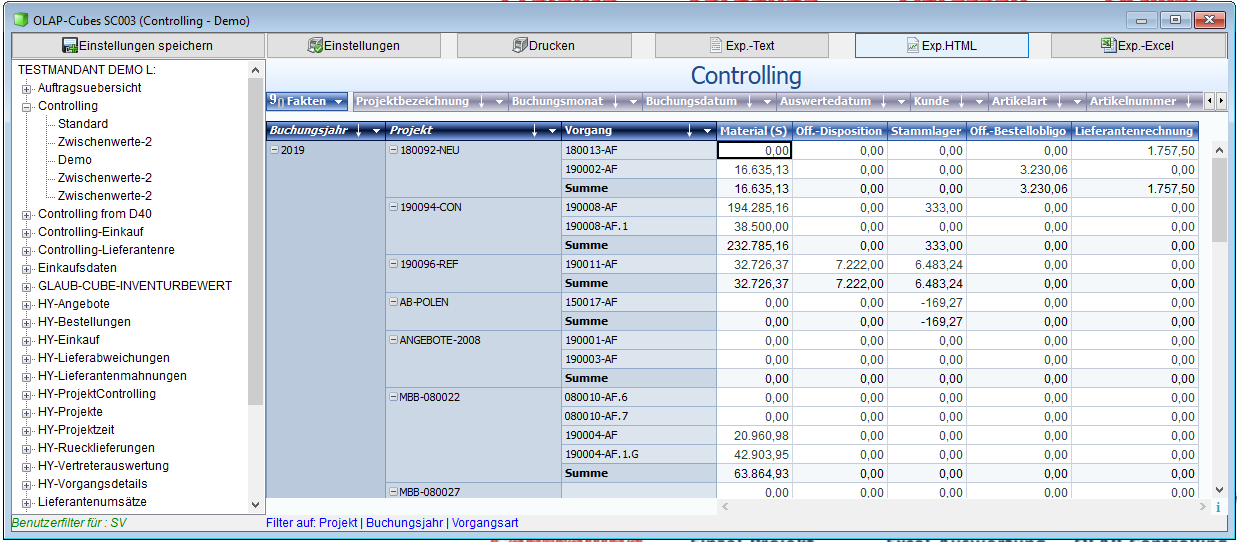Collapse the 2019 Buchungsjahr row
The image size is (1237, 542).
274,150
